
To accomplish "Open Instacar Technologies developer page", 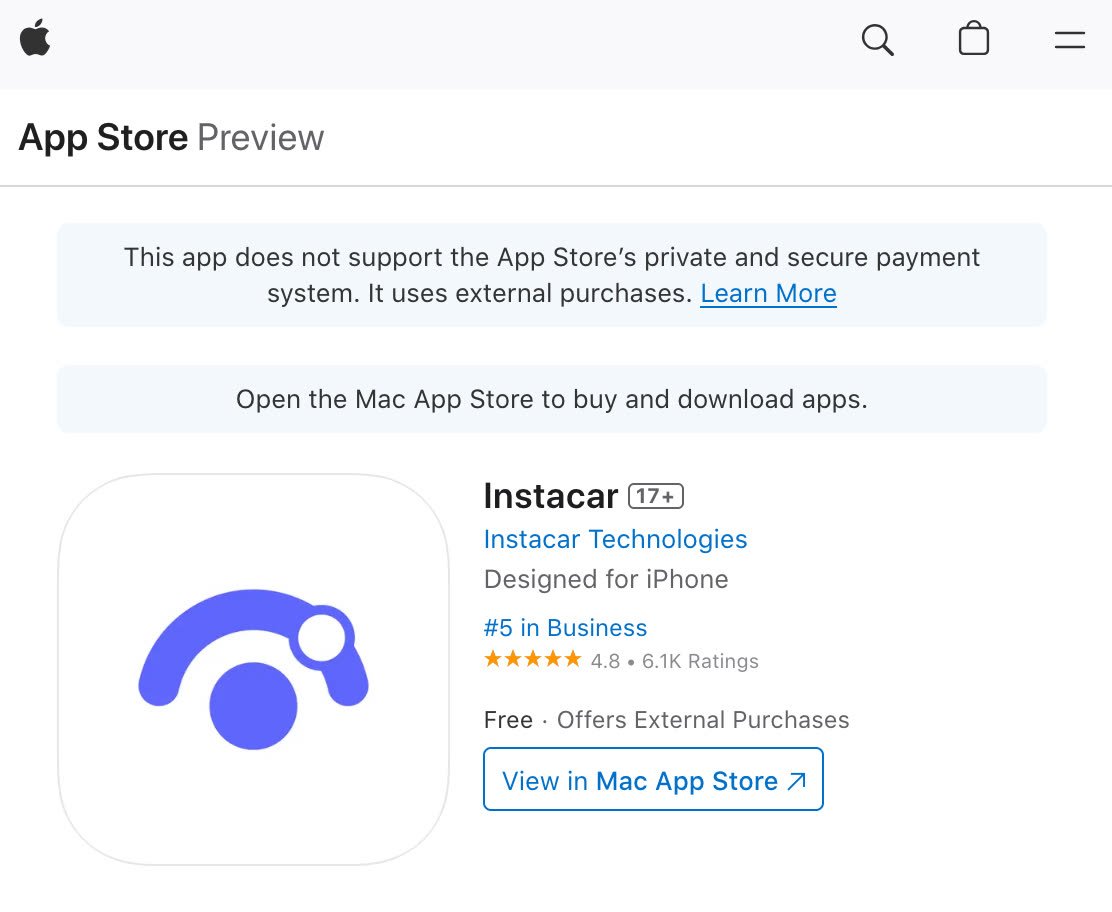I will pos(615,539).
